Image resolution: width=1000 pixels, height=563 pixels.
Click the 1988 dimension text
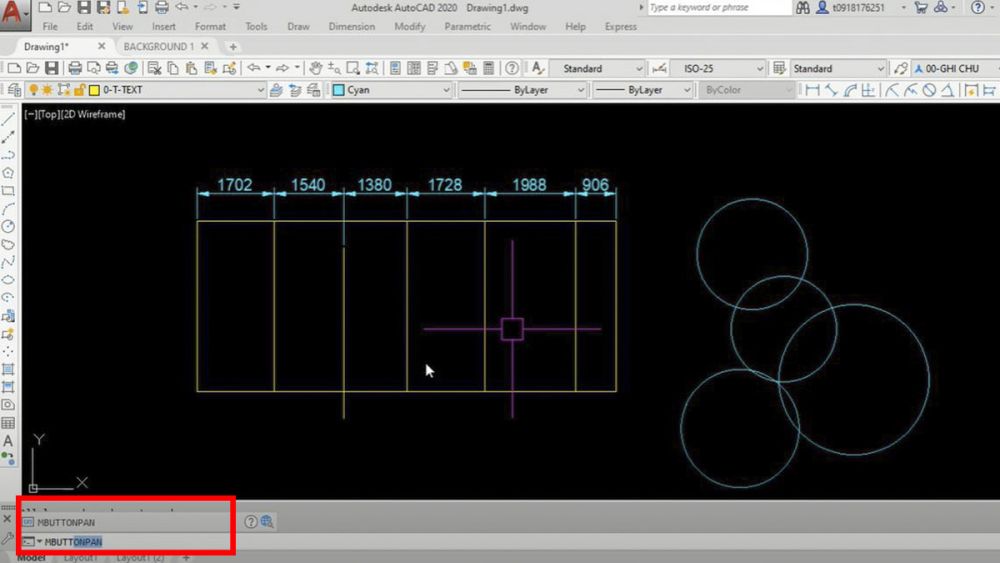coord(529,185)
